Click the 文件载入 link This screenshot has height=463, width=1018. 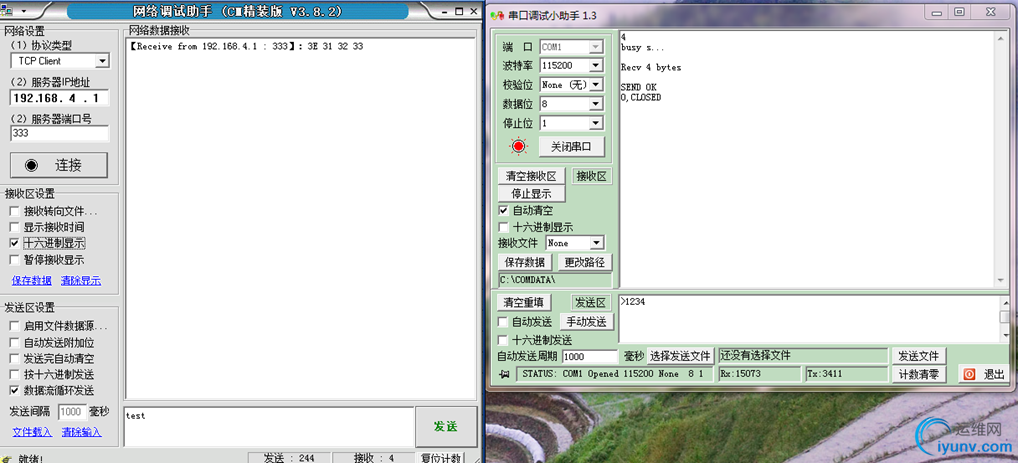32,432
